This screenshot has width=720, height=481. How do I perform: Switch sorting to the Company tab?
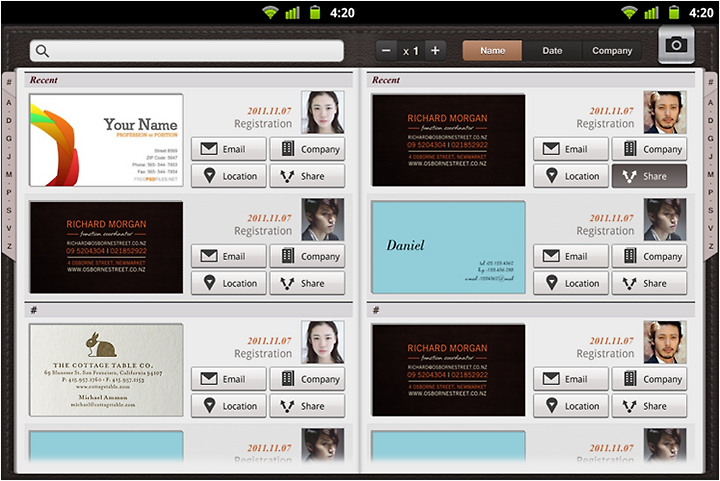(x=612, y=50)
